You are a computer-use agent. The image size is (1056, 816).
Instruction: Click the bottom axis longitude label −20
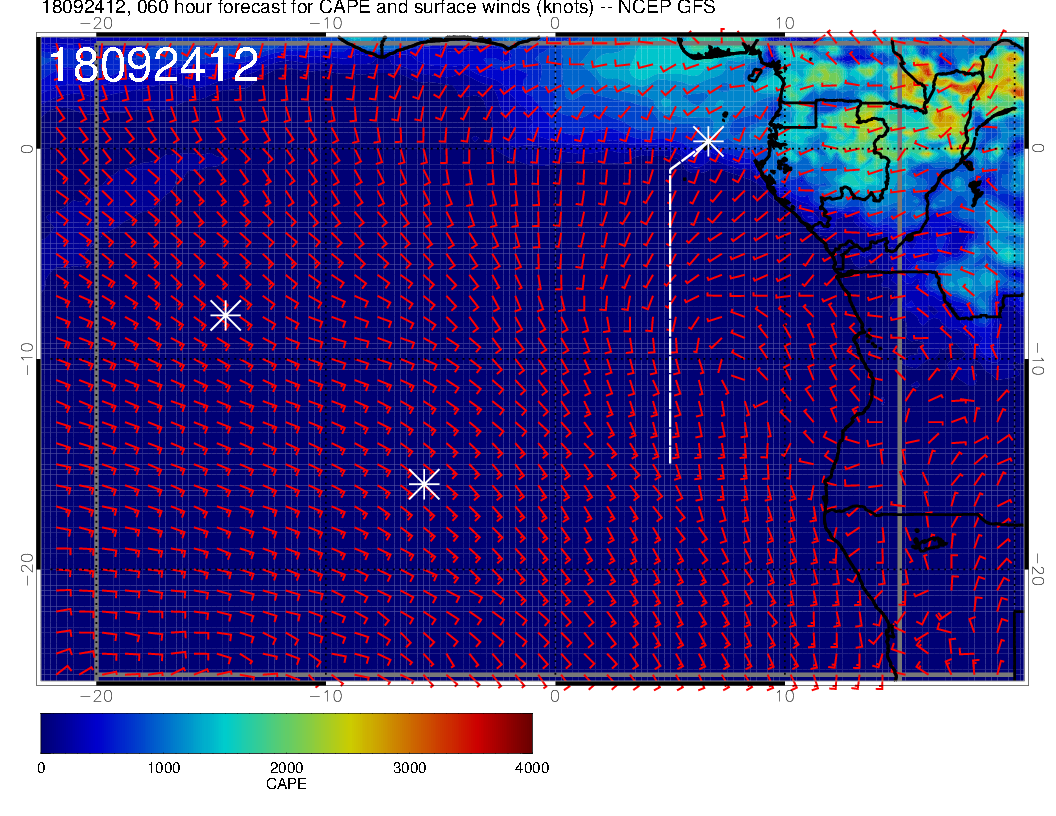click(x=96, y=695)
